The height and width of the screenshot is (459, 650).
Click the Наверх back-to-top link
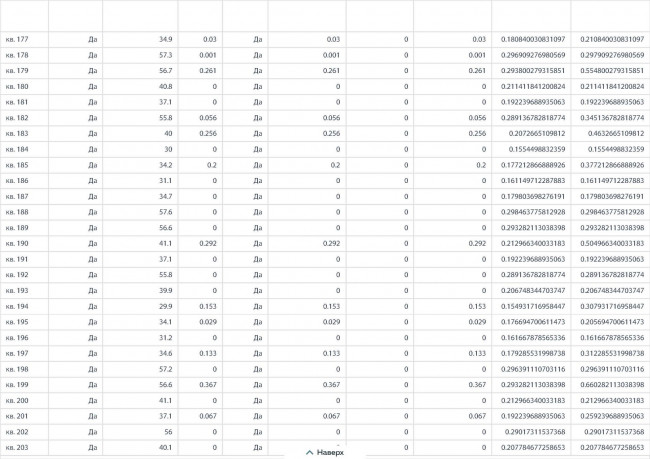pyautogui.click(x=325, y=452)
